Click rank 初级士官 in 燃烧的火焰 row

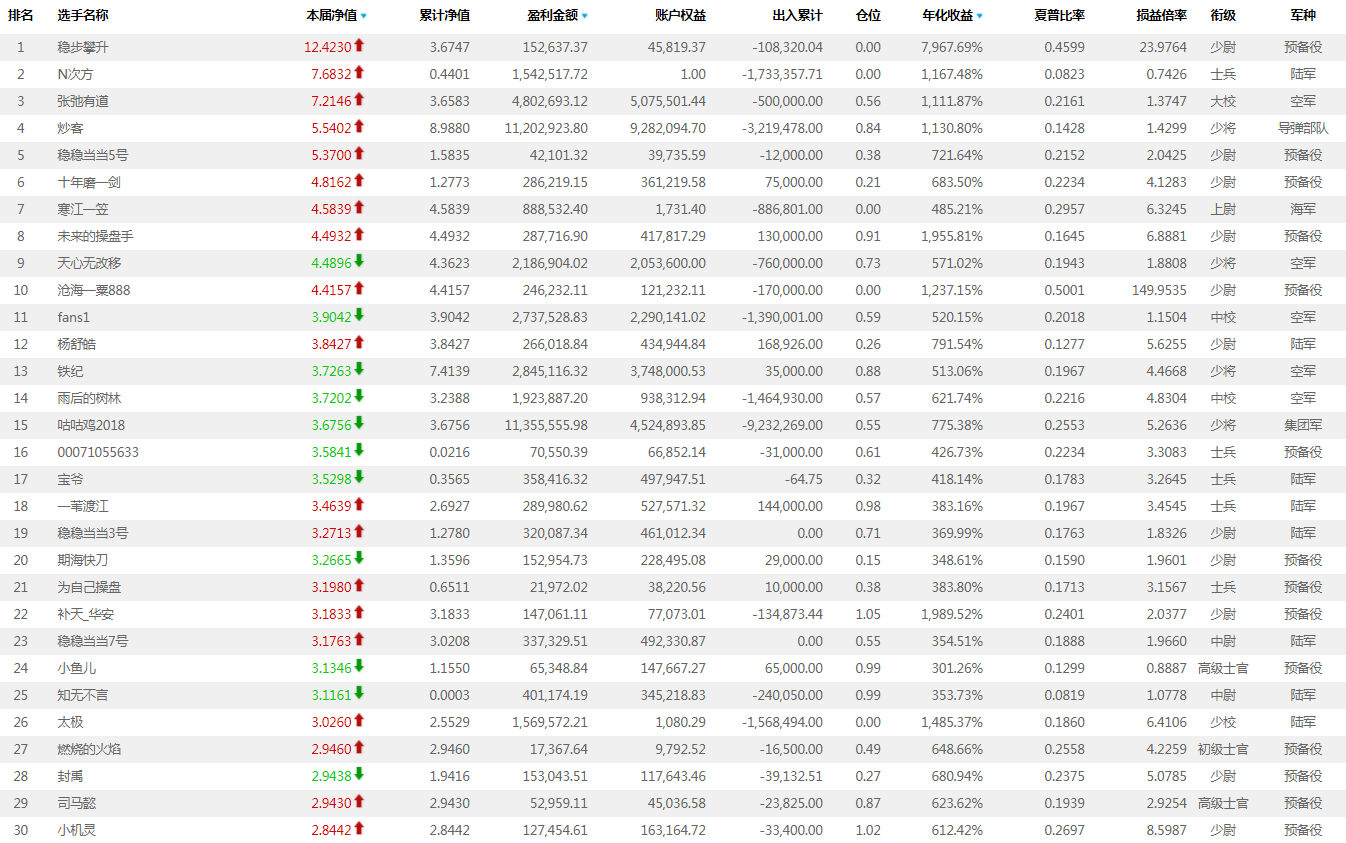click(1223, 749)
